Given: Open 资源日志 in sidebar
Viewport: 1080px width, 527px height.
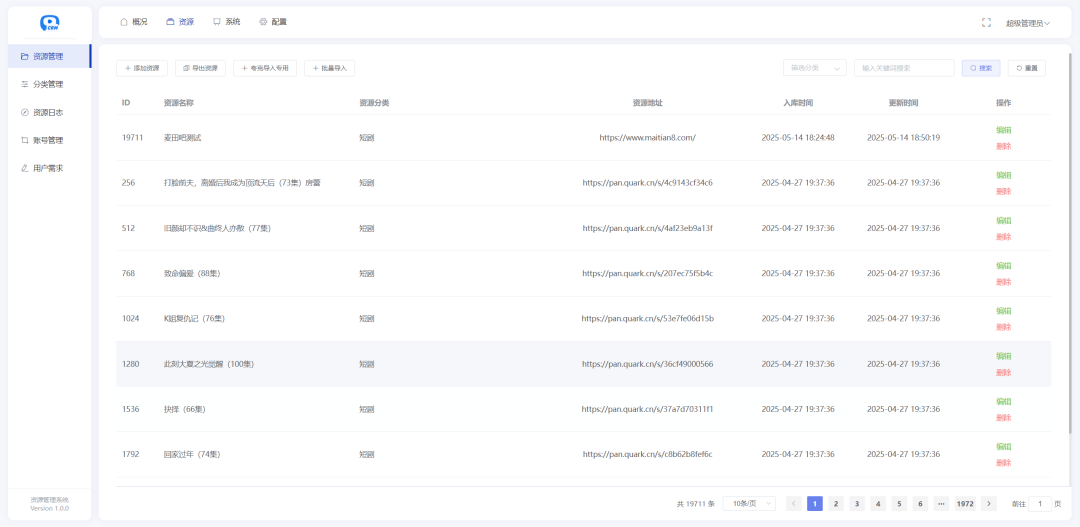Looking at the screenshot, I should pos(50,112).
